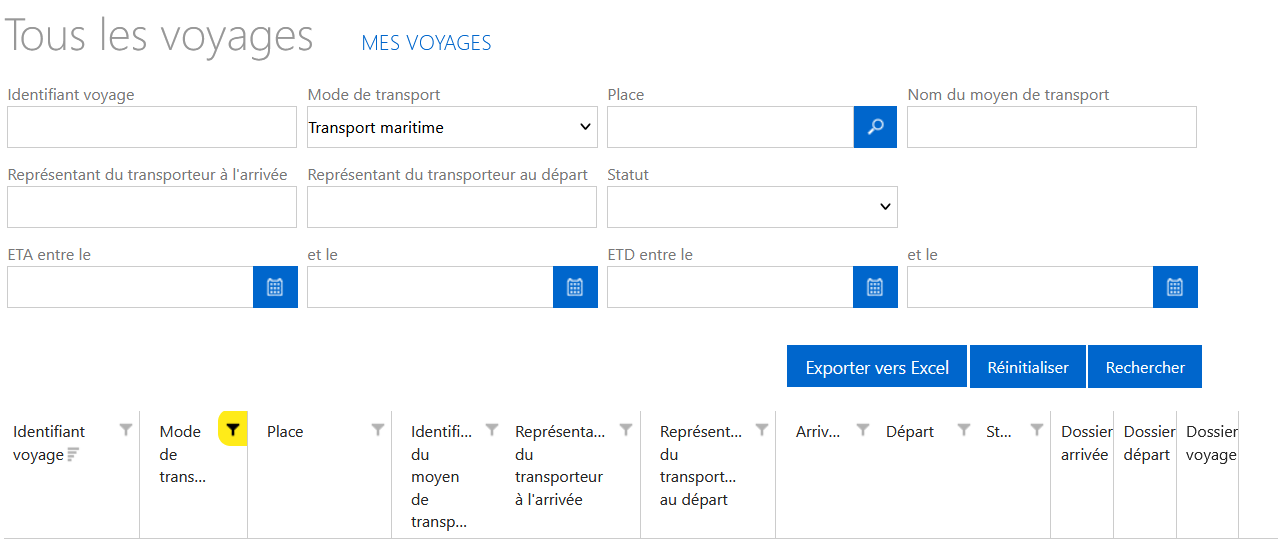The image size is (1278, 543).
Task: Click the Identifiant voyage input field
Action: (152, 127)
